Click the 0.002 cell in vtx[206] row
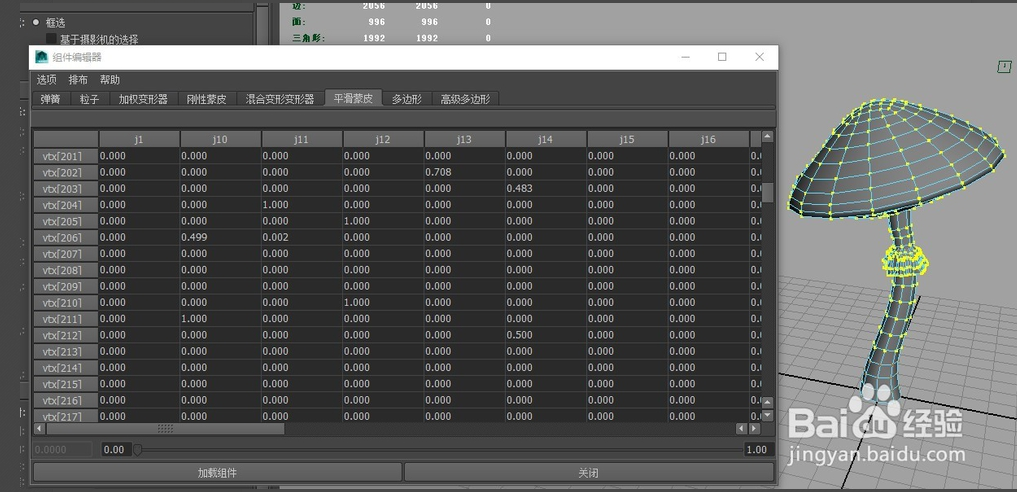 (302, 237)
